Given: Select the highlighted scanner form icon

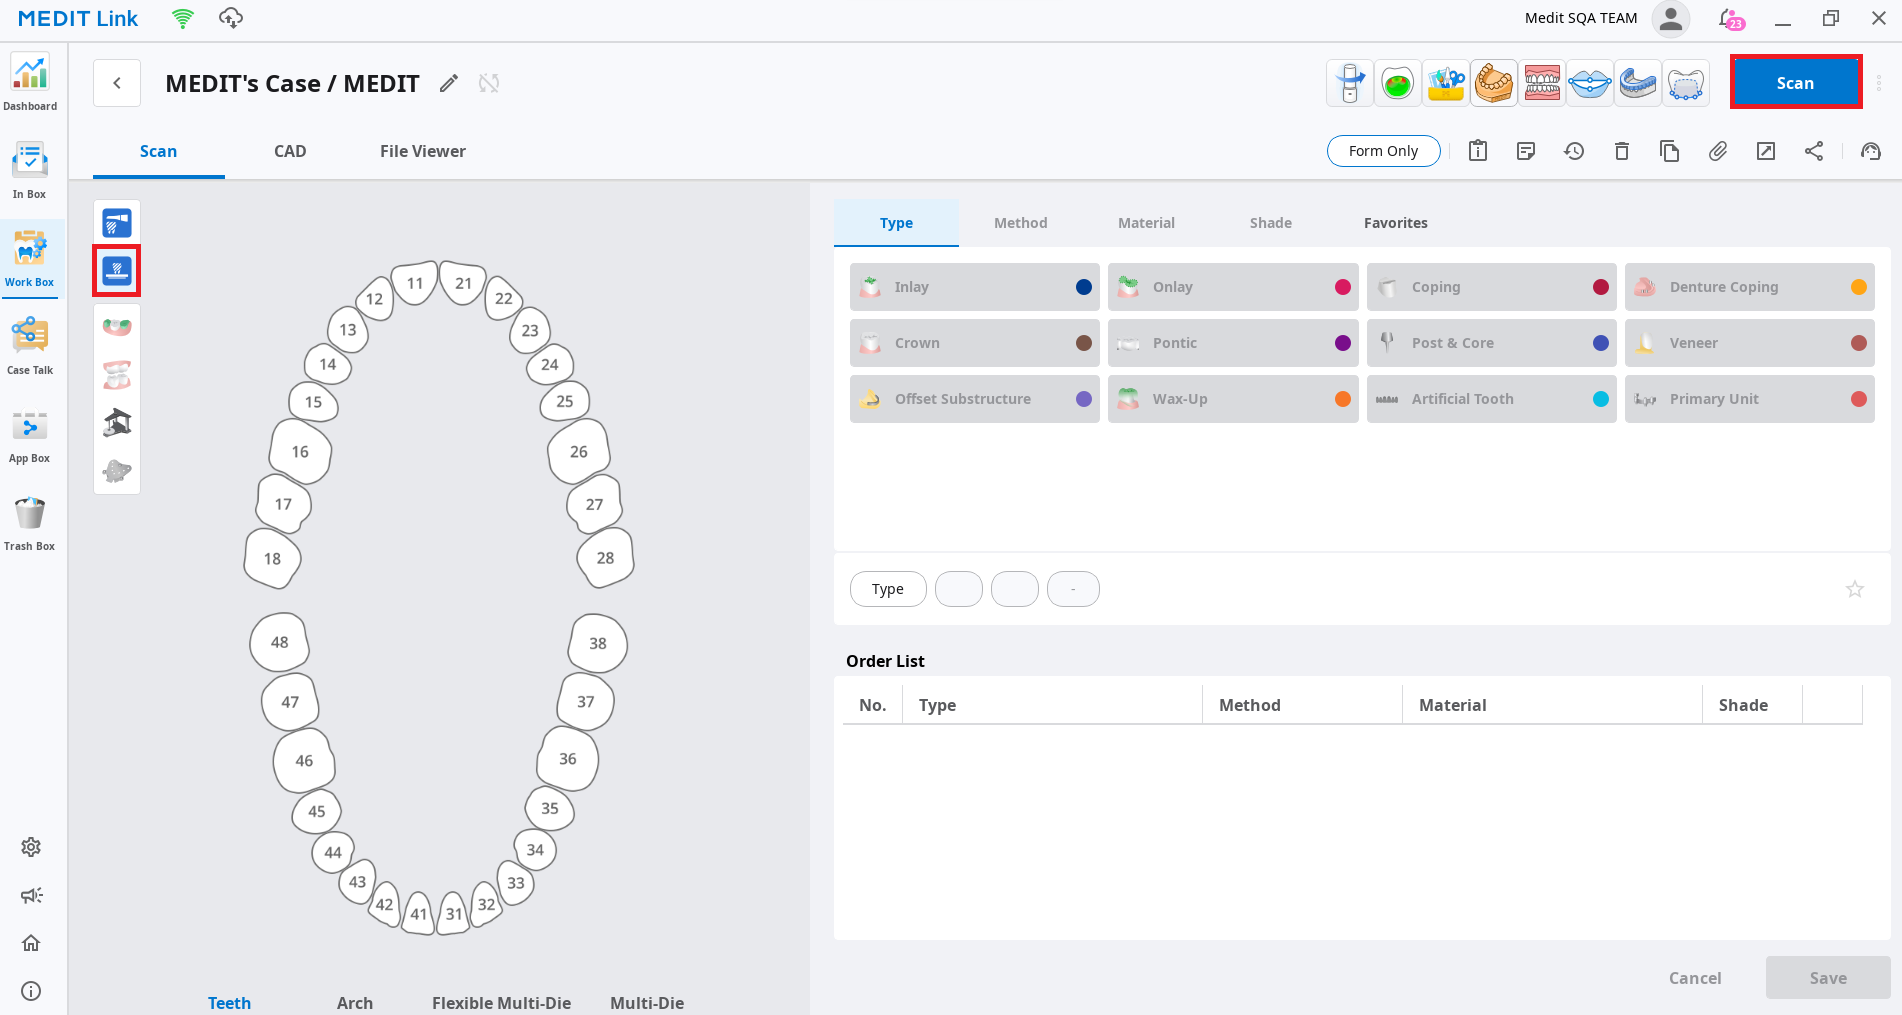Looking at the screenshot, I should tap(117, 271).
